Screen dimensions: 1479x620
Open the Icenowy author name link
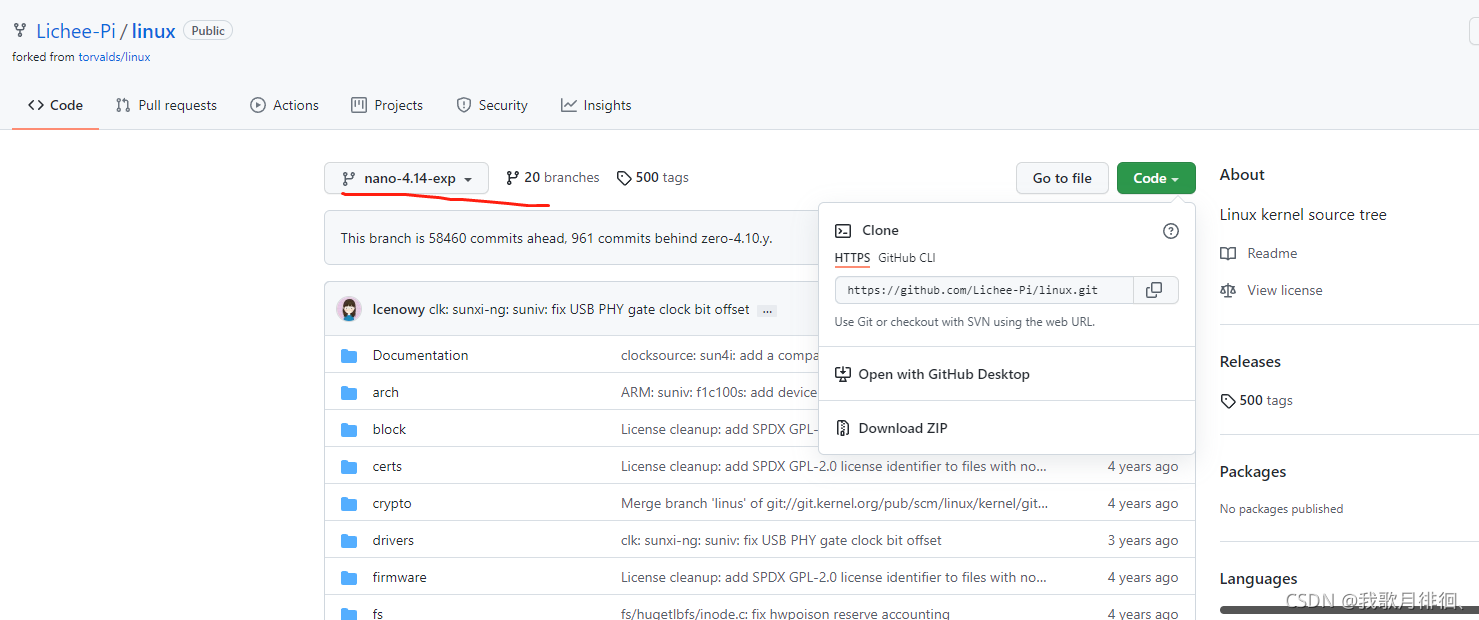click(x=398, y=309)
